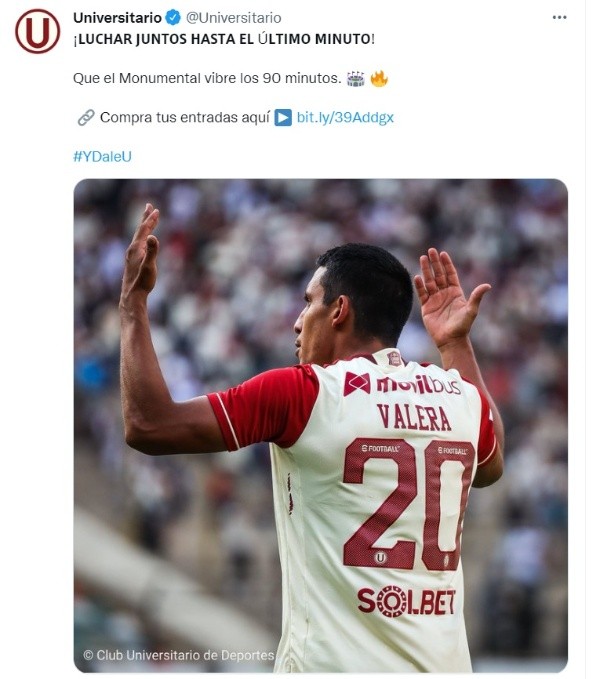Click the LUCHAR JUNTOS headline text
The width and height of the screenshot is (600, 679).
[224, 39]
